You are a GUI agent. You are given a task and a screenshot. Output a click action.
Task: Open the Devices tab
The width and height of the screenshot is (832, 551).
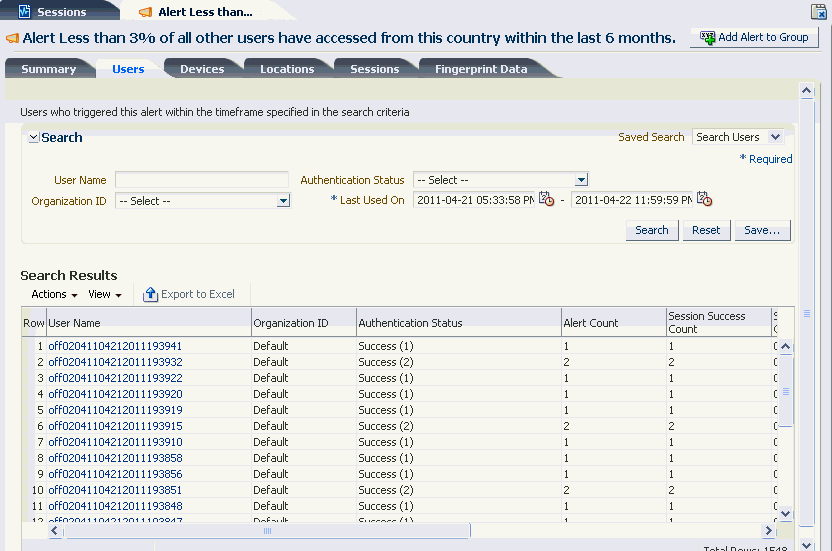click(202, 69)
